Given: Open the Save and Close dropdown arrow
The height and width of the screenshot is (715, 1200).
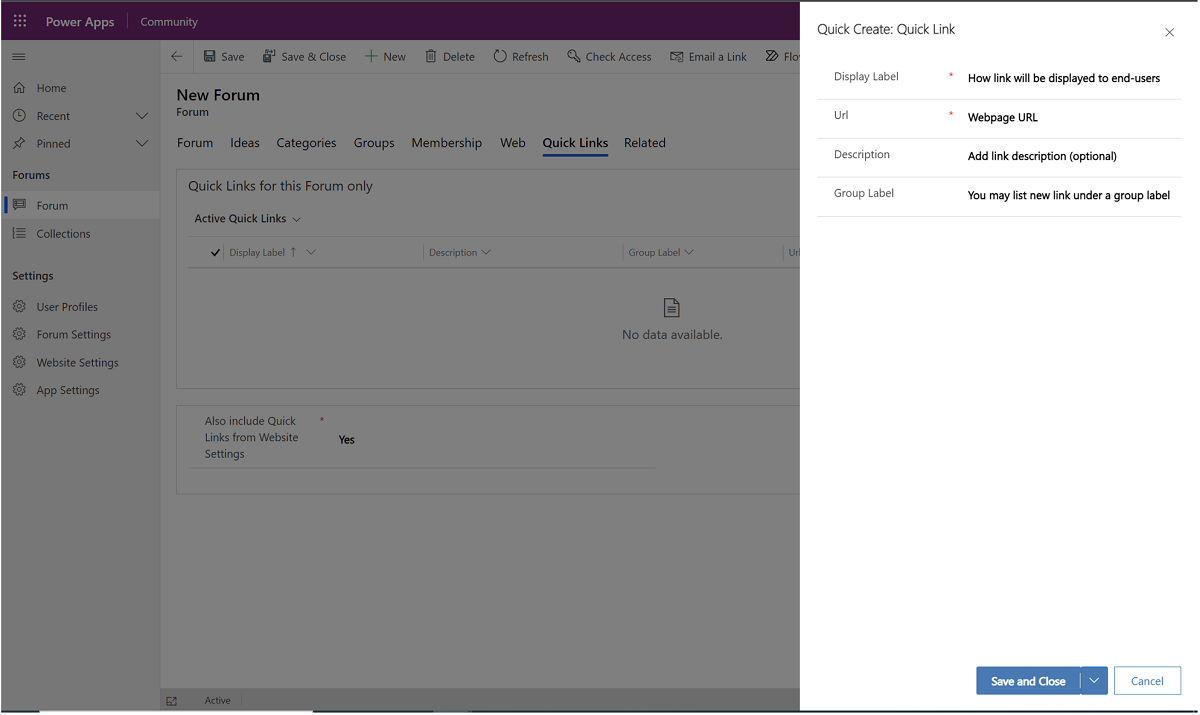Looking at the screenshot, I should click(1095, 681).
